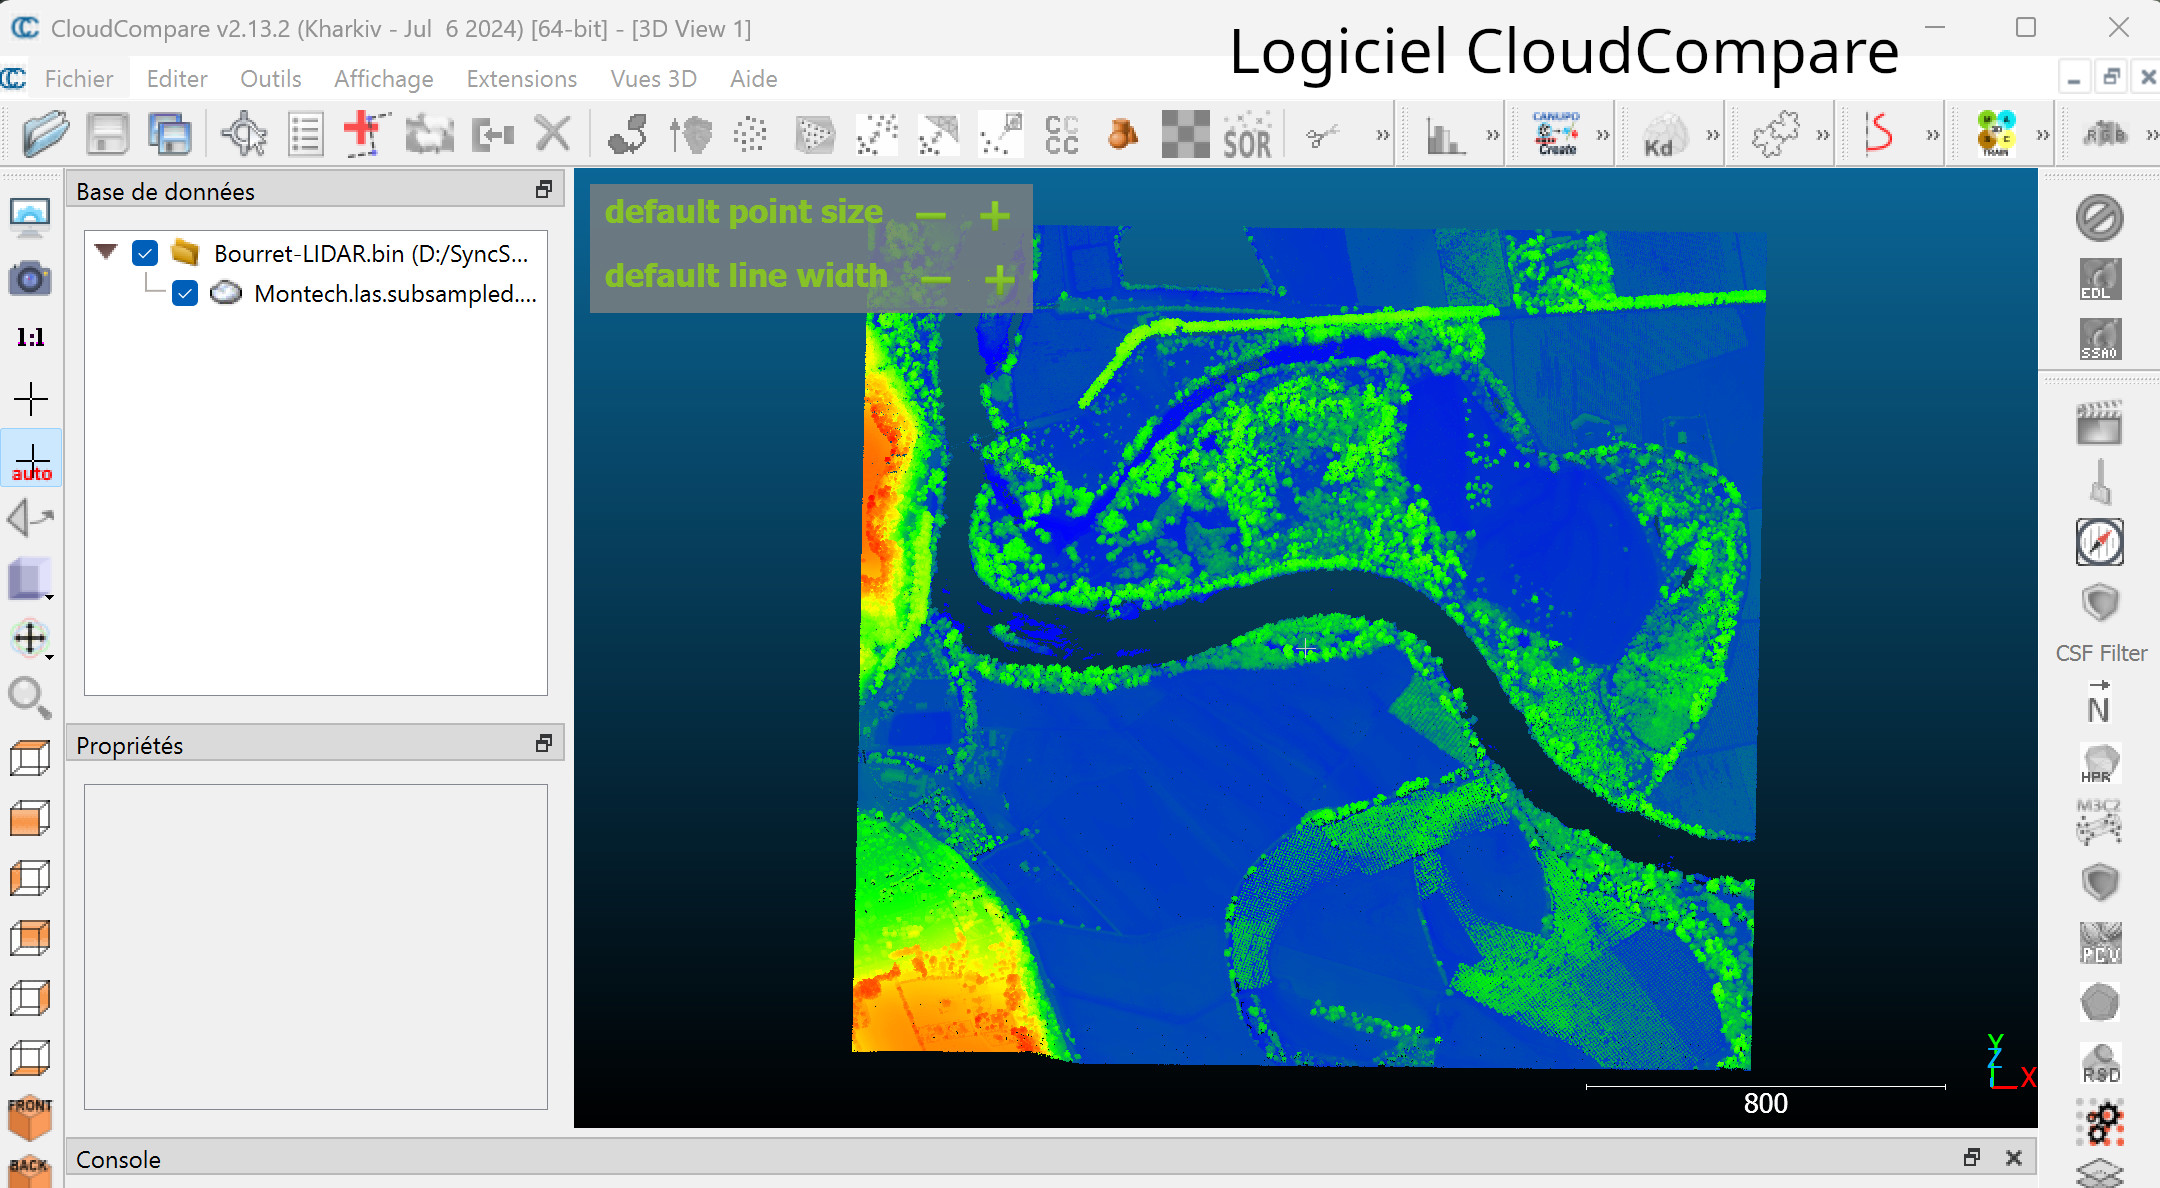Click the remove filter circle-slash icon
The width and height of the screenshot is (2160, 1188).
pos(2099,218)
